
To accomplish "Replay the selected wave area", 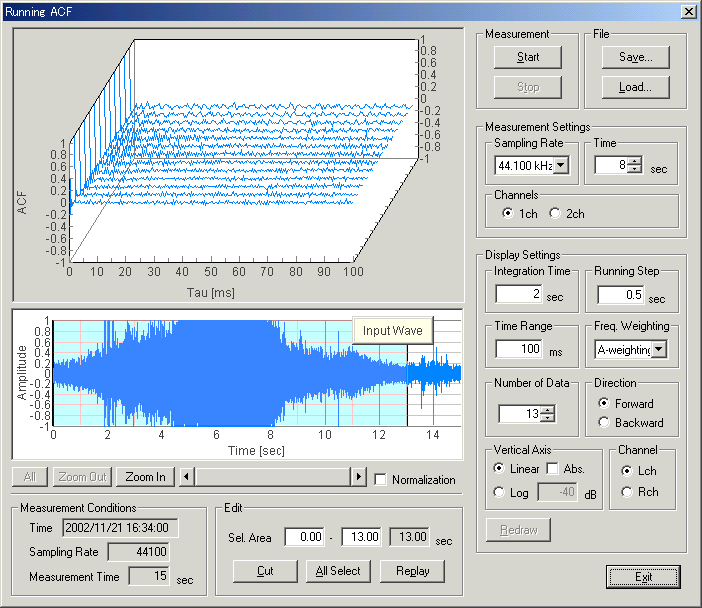I will pyautogui.click(x=412, y=571).
